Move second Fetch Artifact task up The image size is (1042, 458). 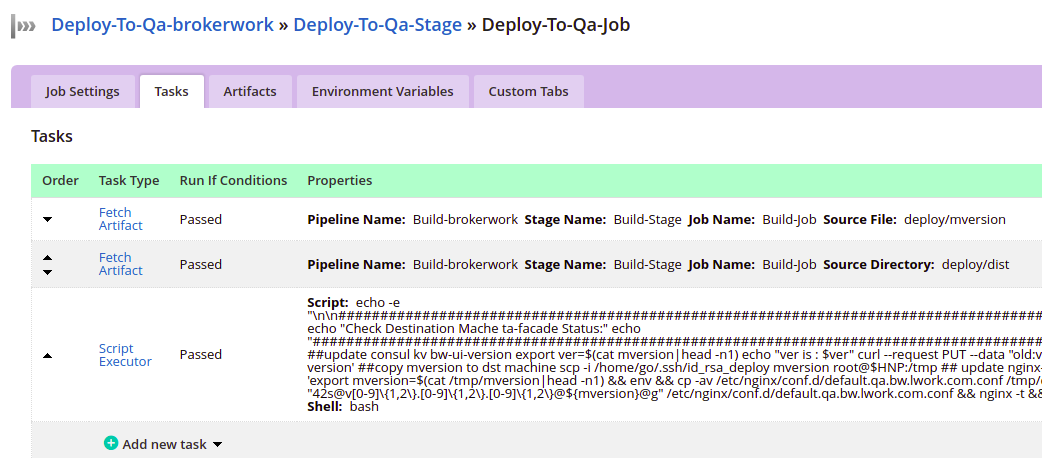pos(48,257)
